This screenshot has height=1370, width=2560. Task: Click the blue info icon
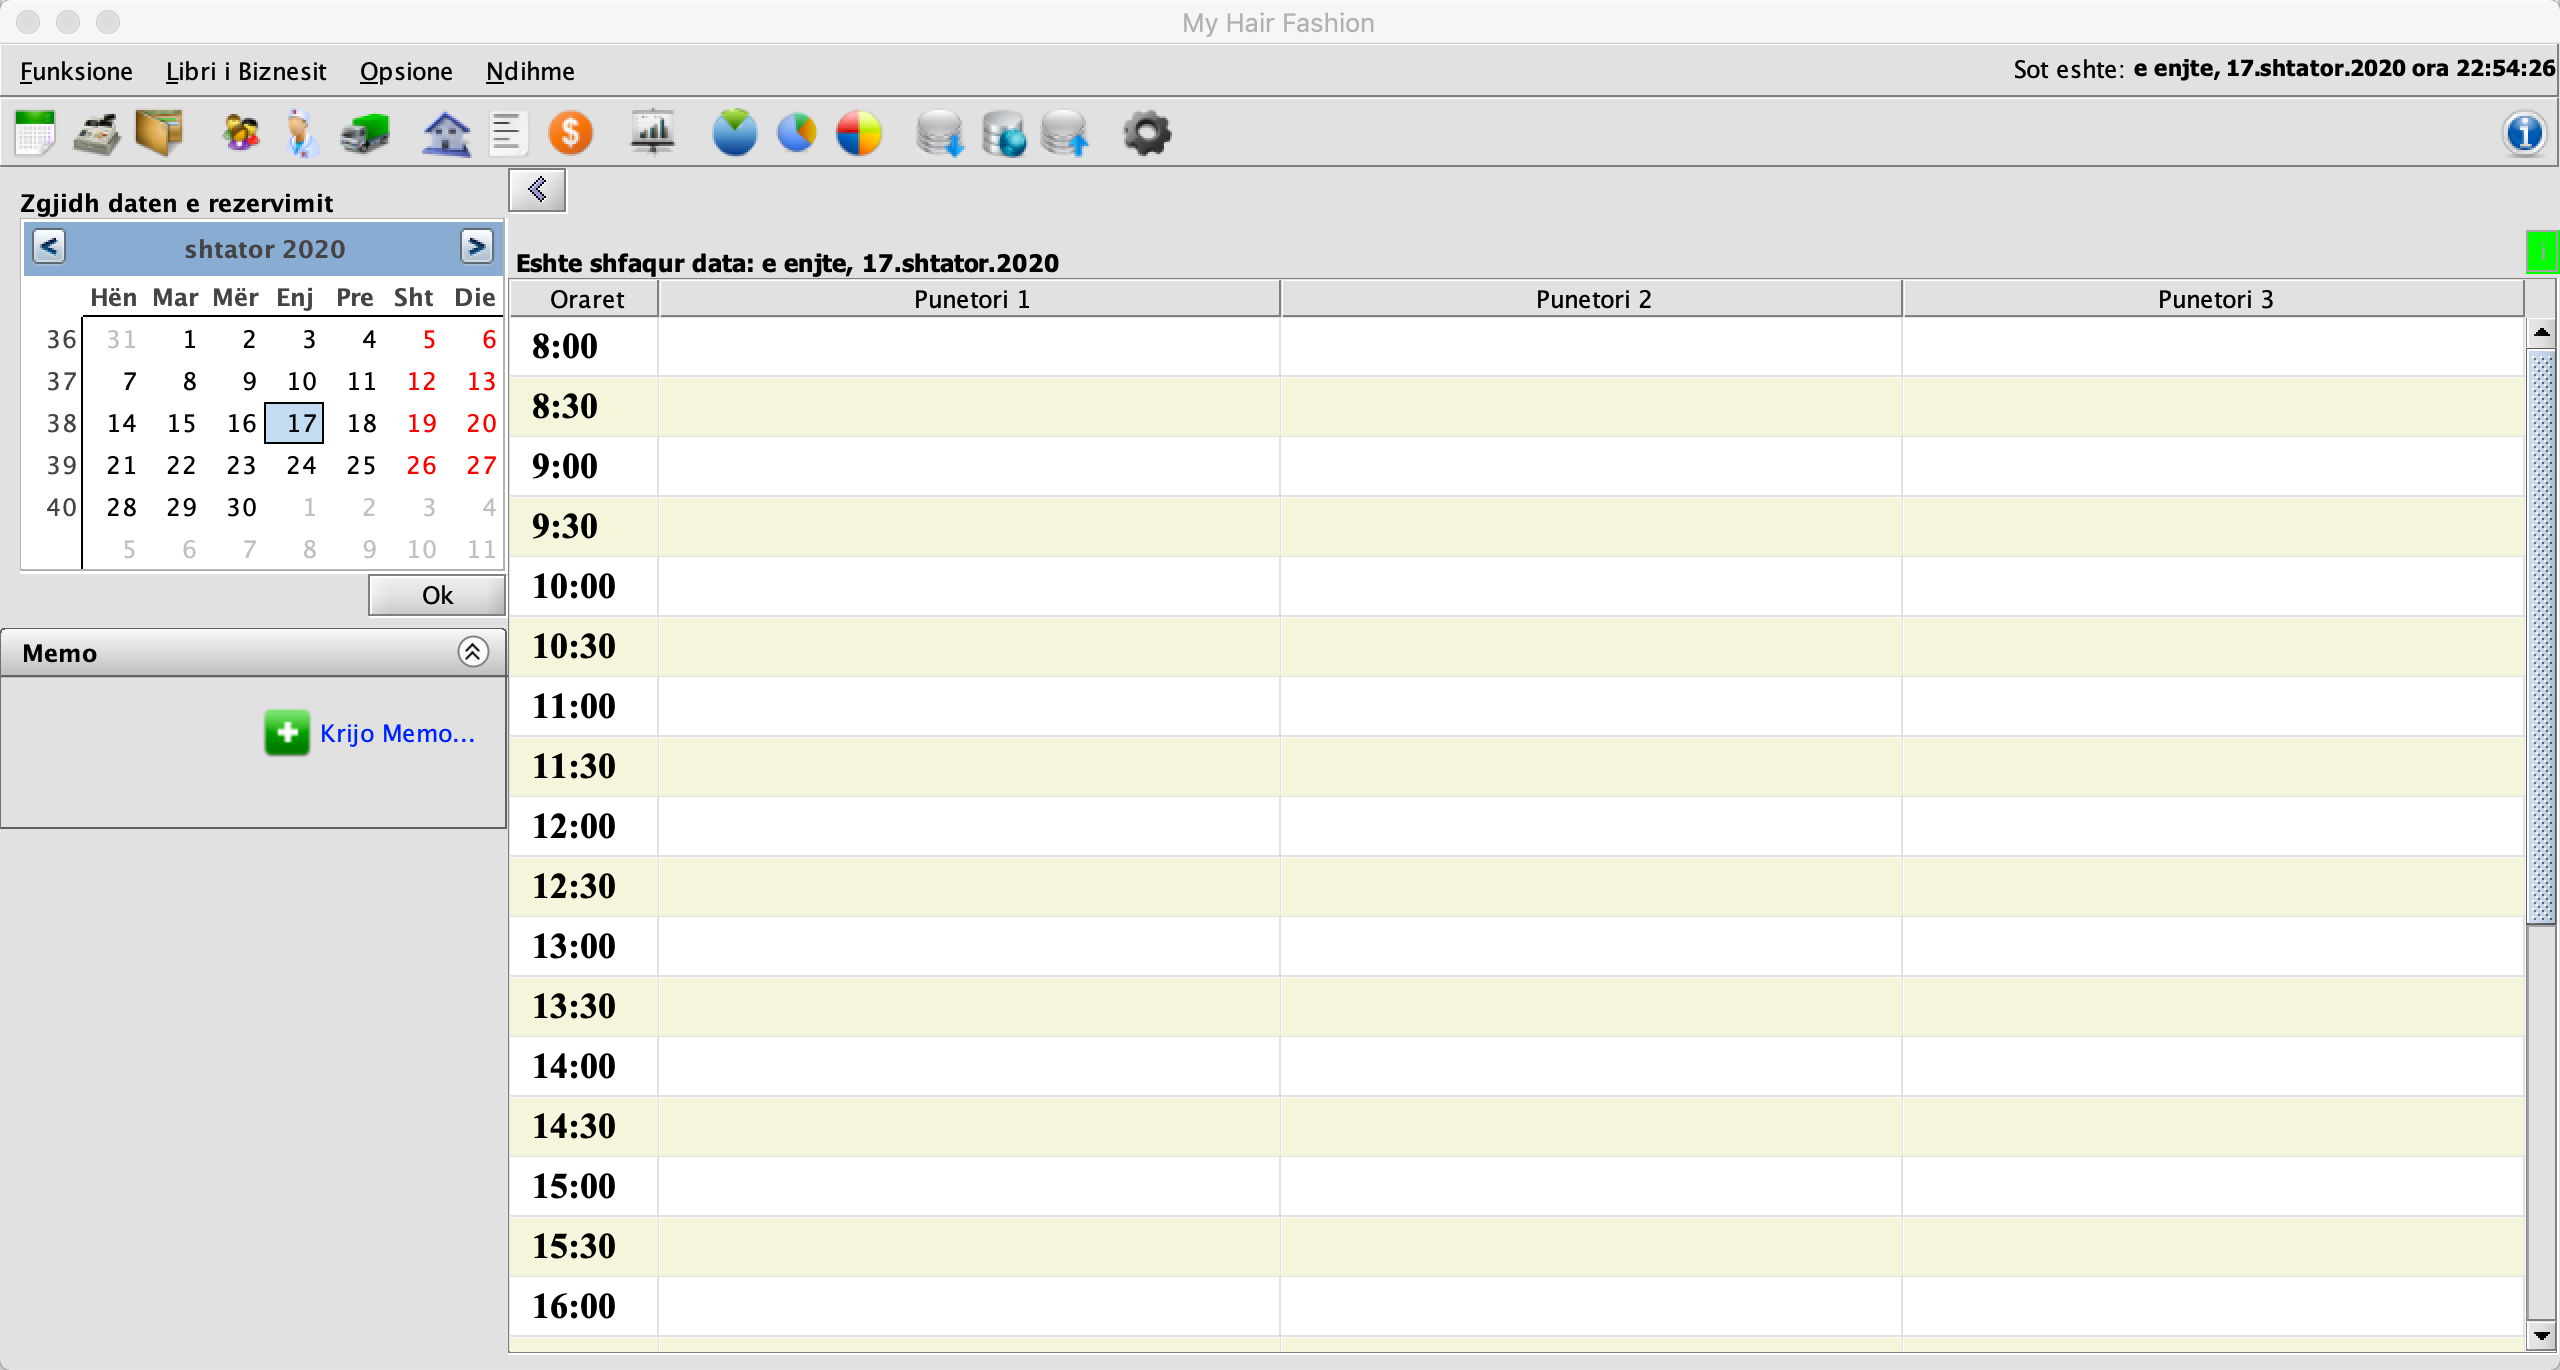point(2524,133)
